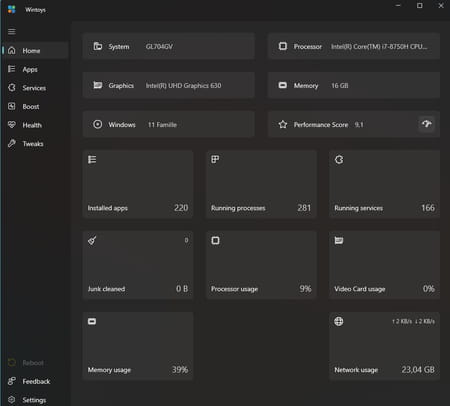450x406 pixels.
Task: Run the performance score benchmark gauge button
Action: pyautogui.click(x=427, y=124)
